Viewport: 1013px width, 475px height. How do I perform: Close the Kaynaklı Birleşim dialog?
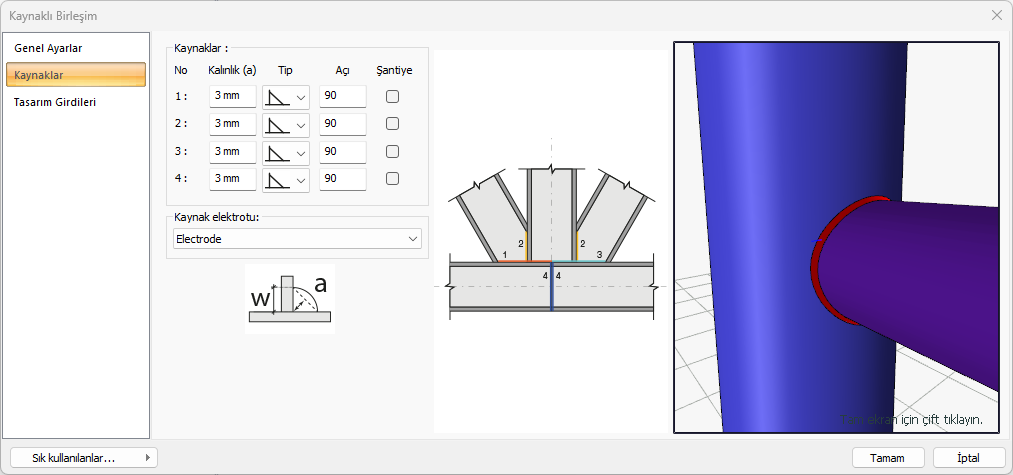(996, 15)
